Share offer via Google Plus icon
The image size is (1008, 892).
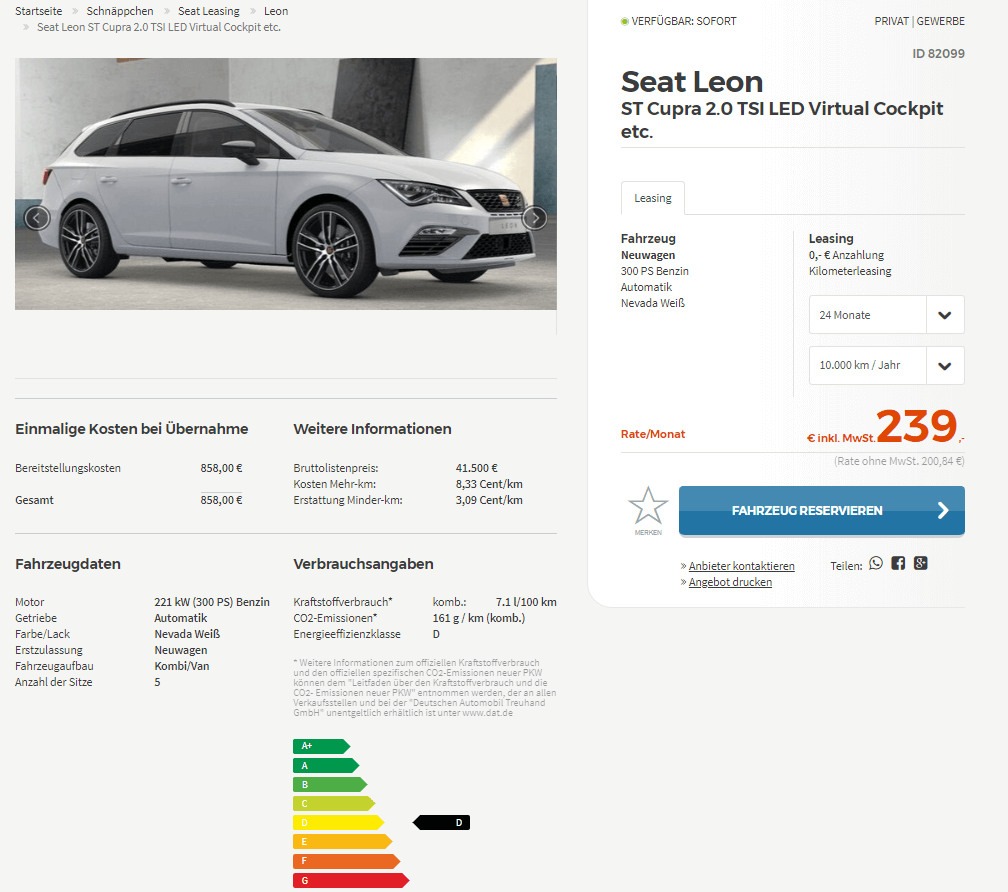point(921,564)
